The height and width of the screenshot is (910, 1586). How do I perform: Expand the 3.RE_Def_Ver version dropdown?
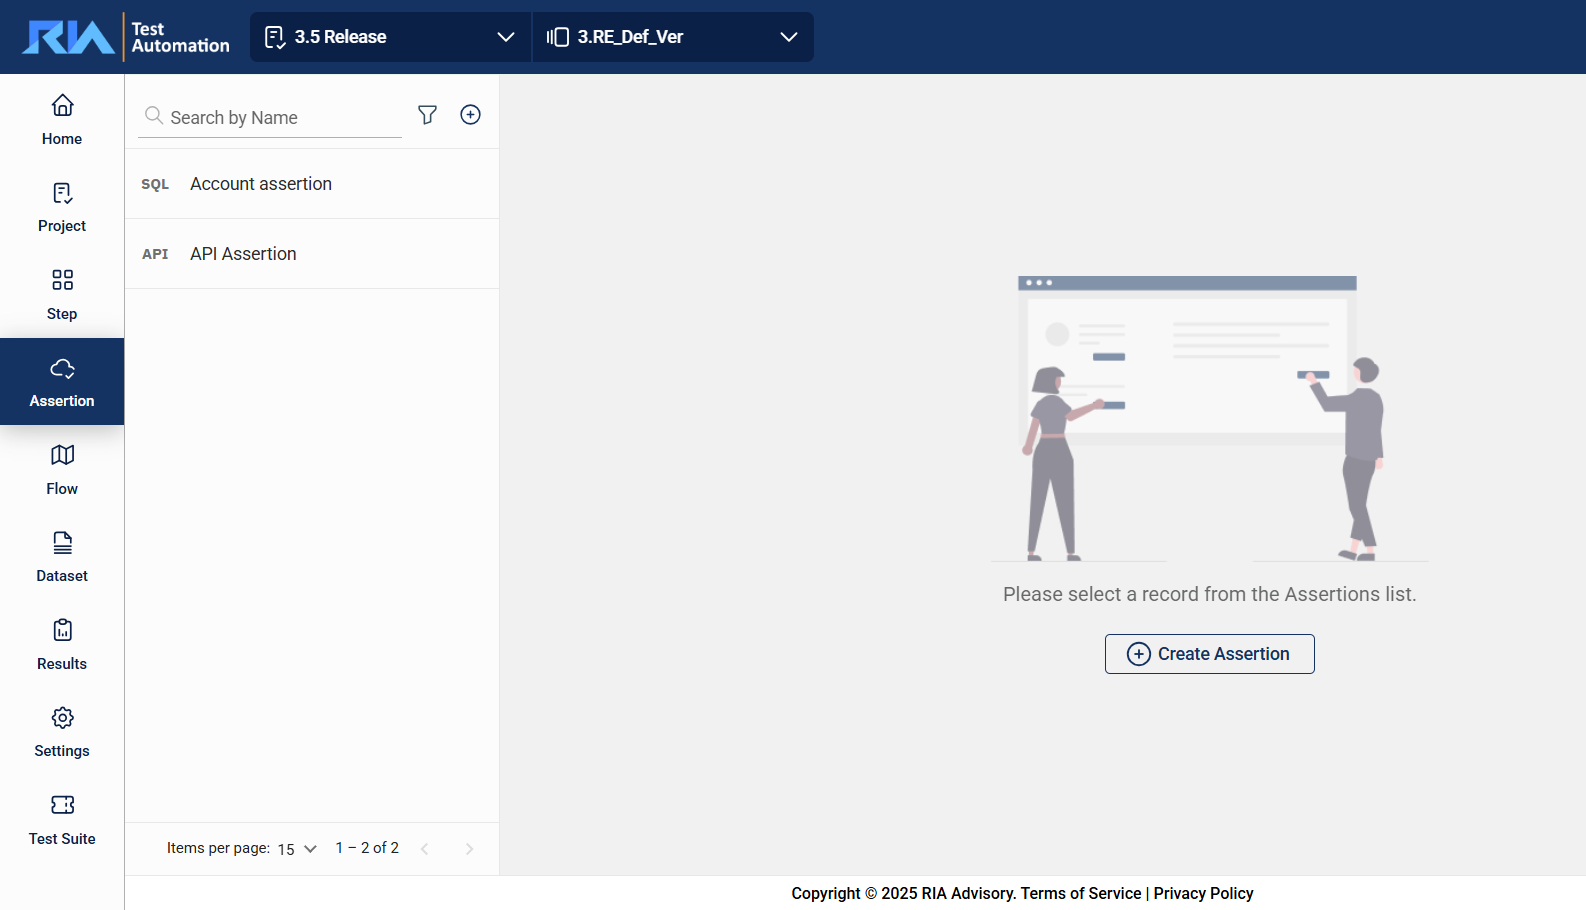click(x=672, y=37)
